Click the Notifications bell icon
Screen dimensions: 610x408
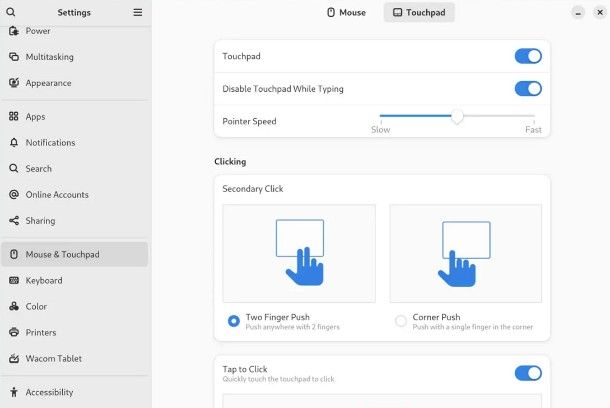point(14,142)
